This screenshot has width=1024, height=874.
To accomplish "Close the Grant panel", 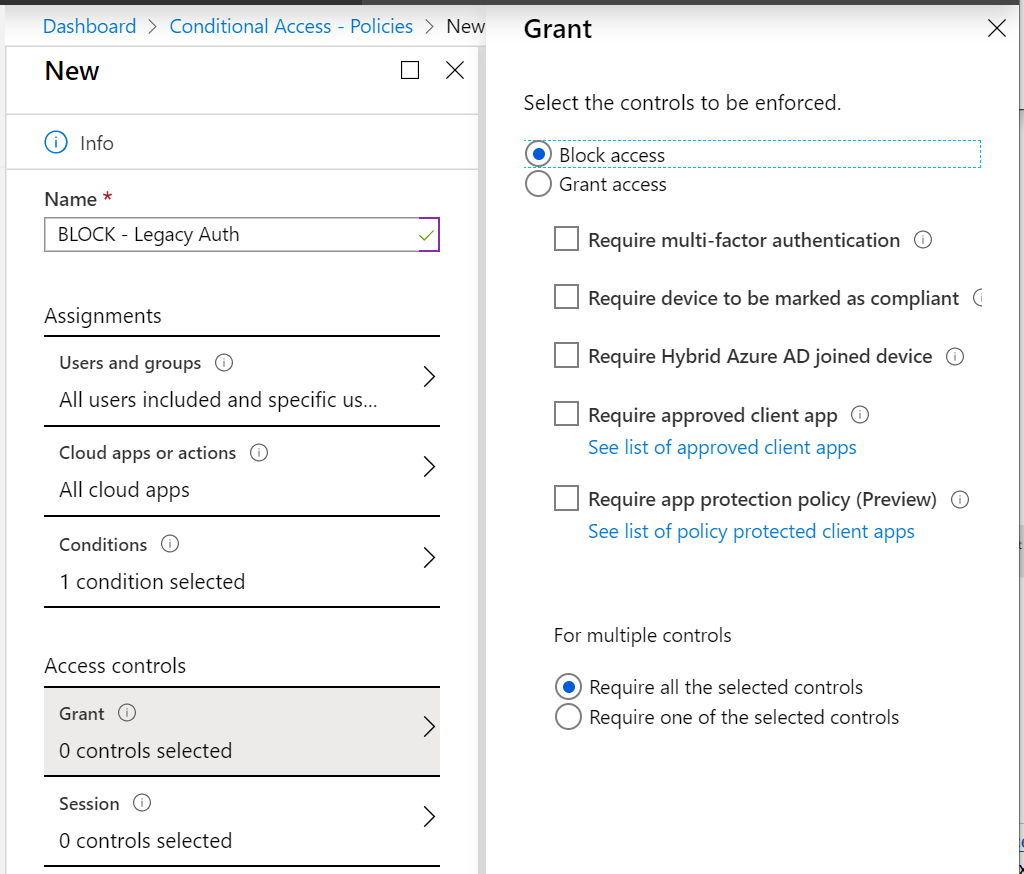I will click(x=997, y=28).
